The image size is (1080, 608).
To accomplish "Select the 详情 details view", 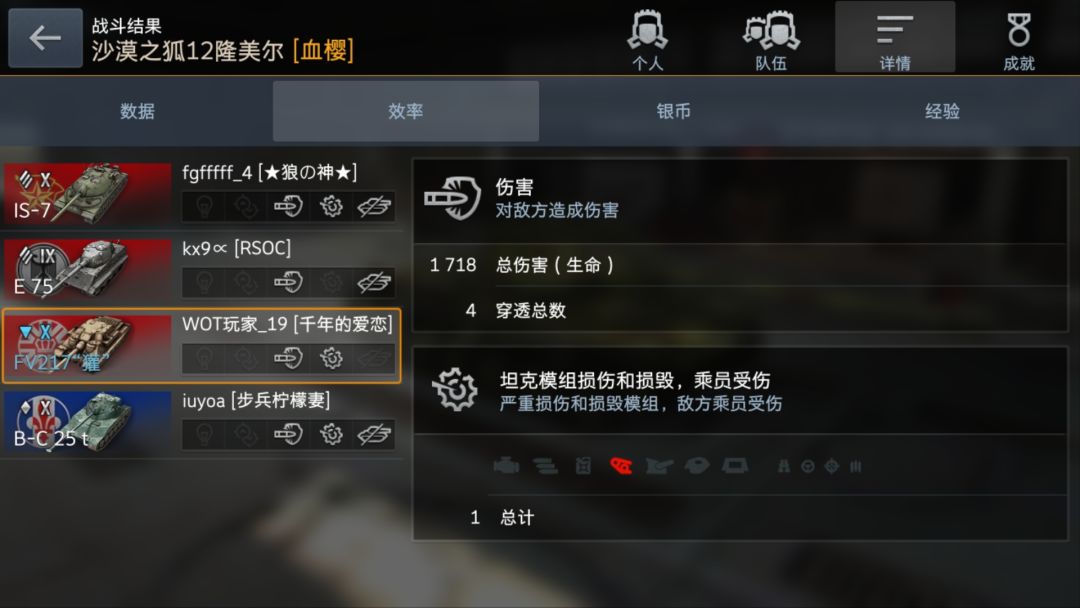I will pyautogui.click(x=895, y=38).
